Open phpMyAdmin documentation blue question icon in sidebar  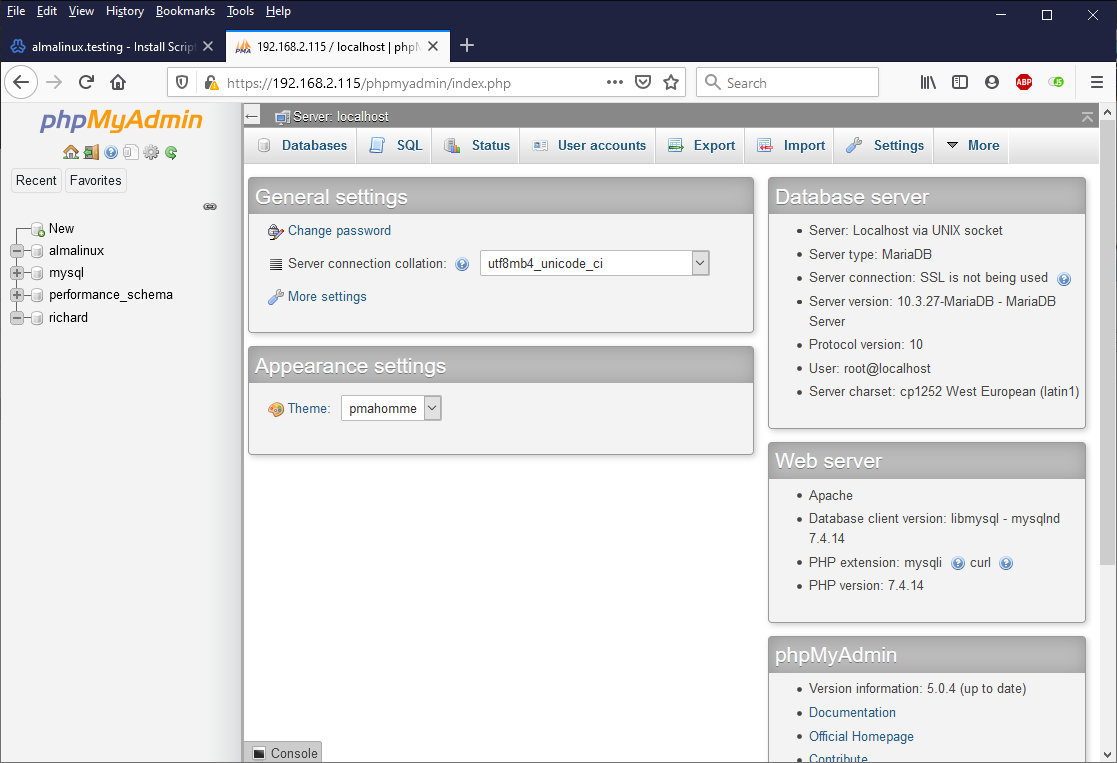(111, 152)
